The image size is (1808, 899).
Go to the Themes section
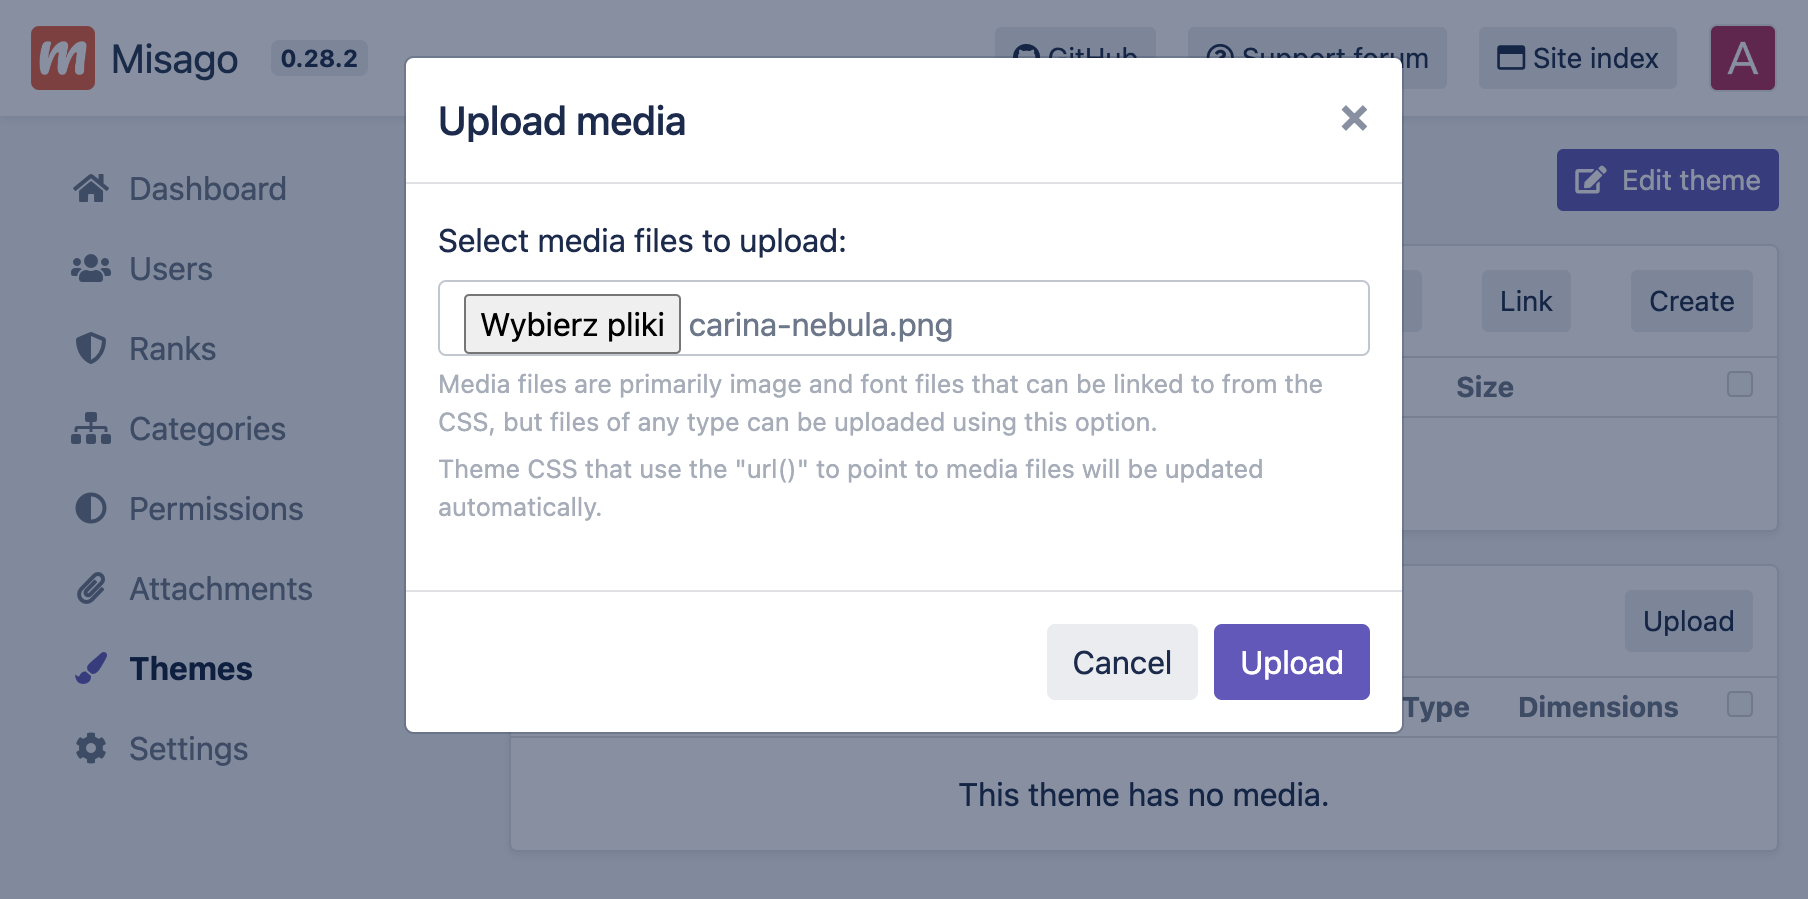click(x=190, y=669)
